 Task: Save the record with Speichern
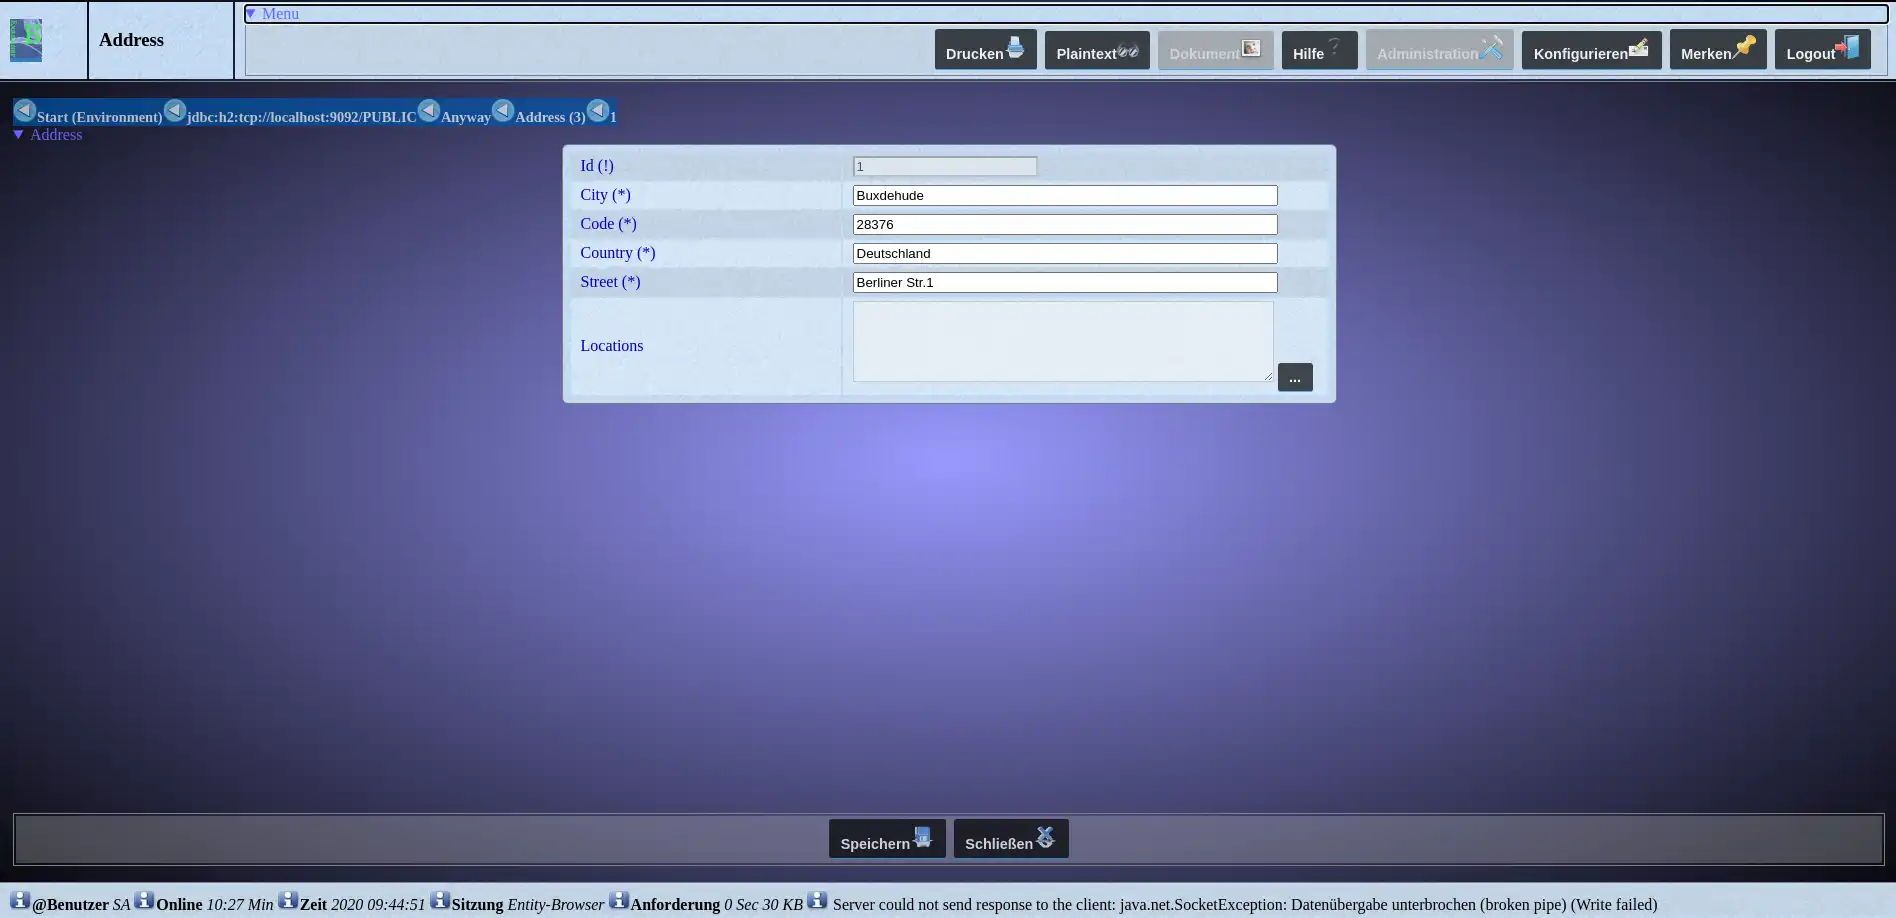[887, 839]
